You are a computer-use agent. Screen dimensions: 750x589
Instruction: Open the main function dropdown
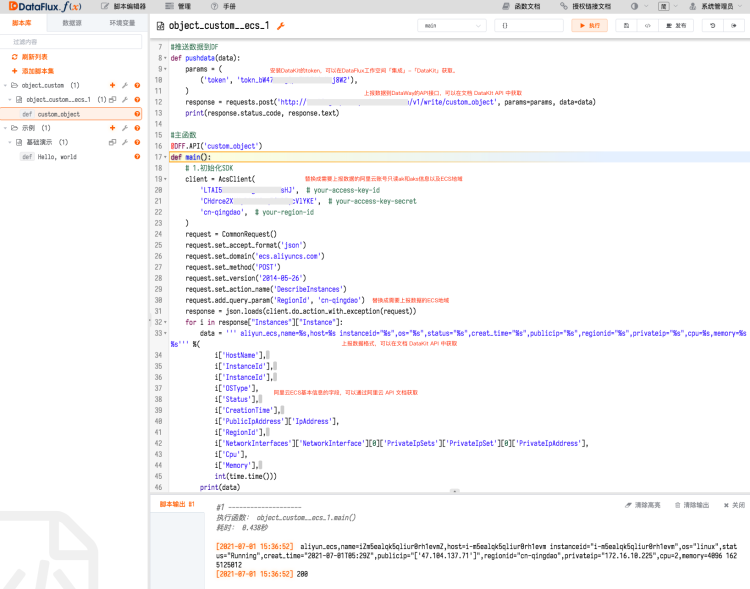[452, 25]
